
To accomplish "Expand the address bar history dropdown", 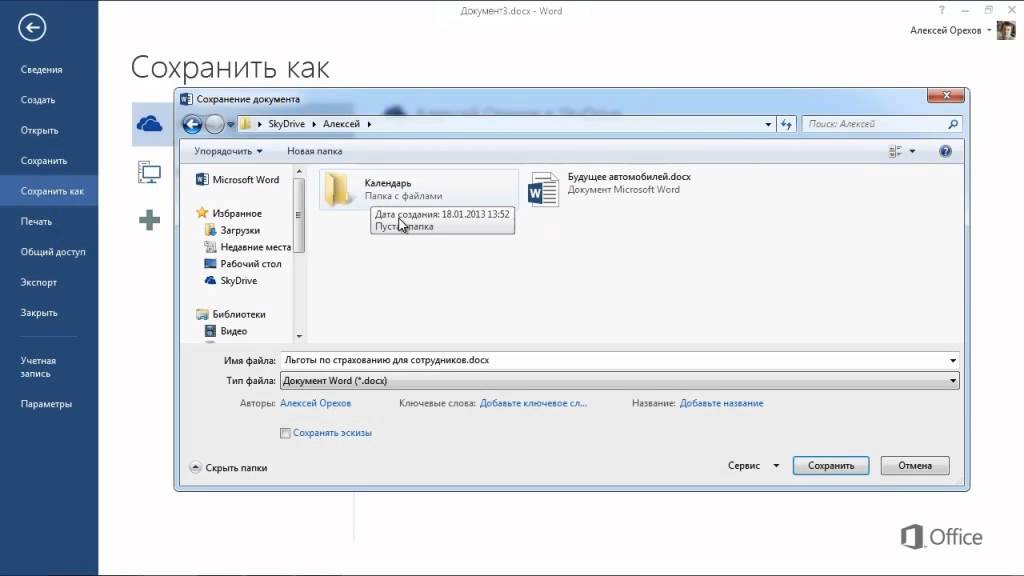I will 768,124.
